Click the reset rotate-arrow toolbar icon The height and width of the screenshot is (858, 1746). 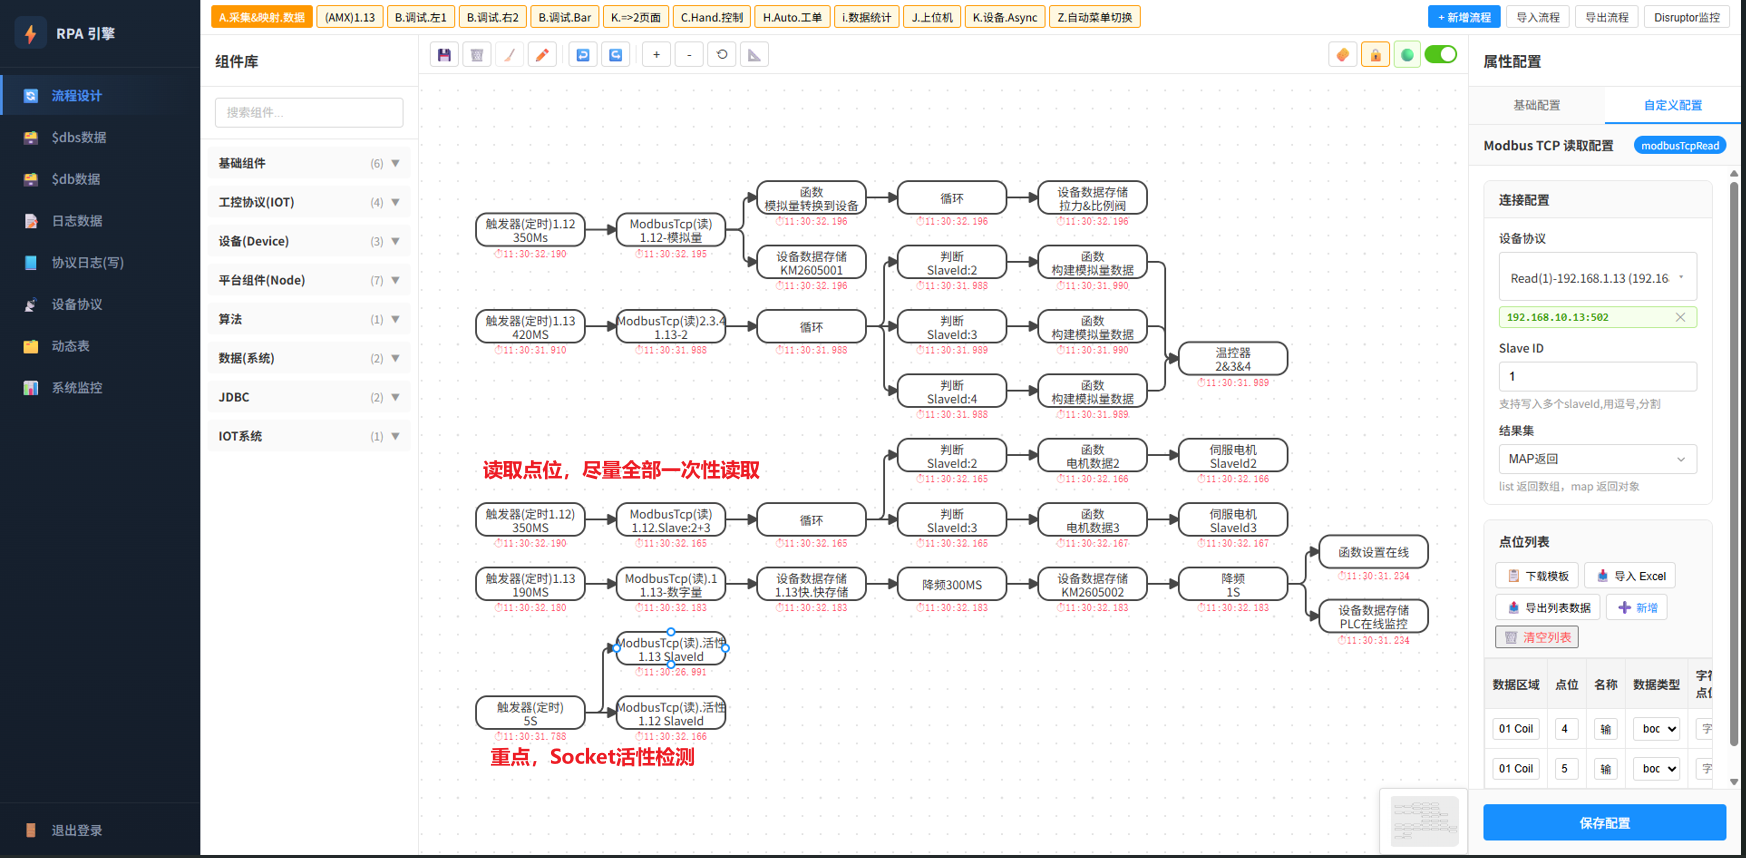[x=722, y=55]
